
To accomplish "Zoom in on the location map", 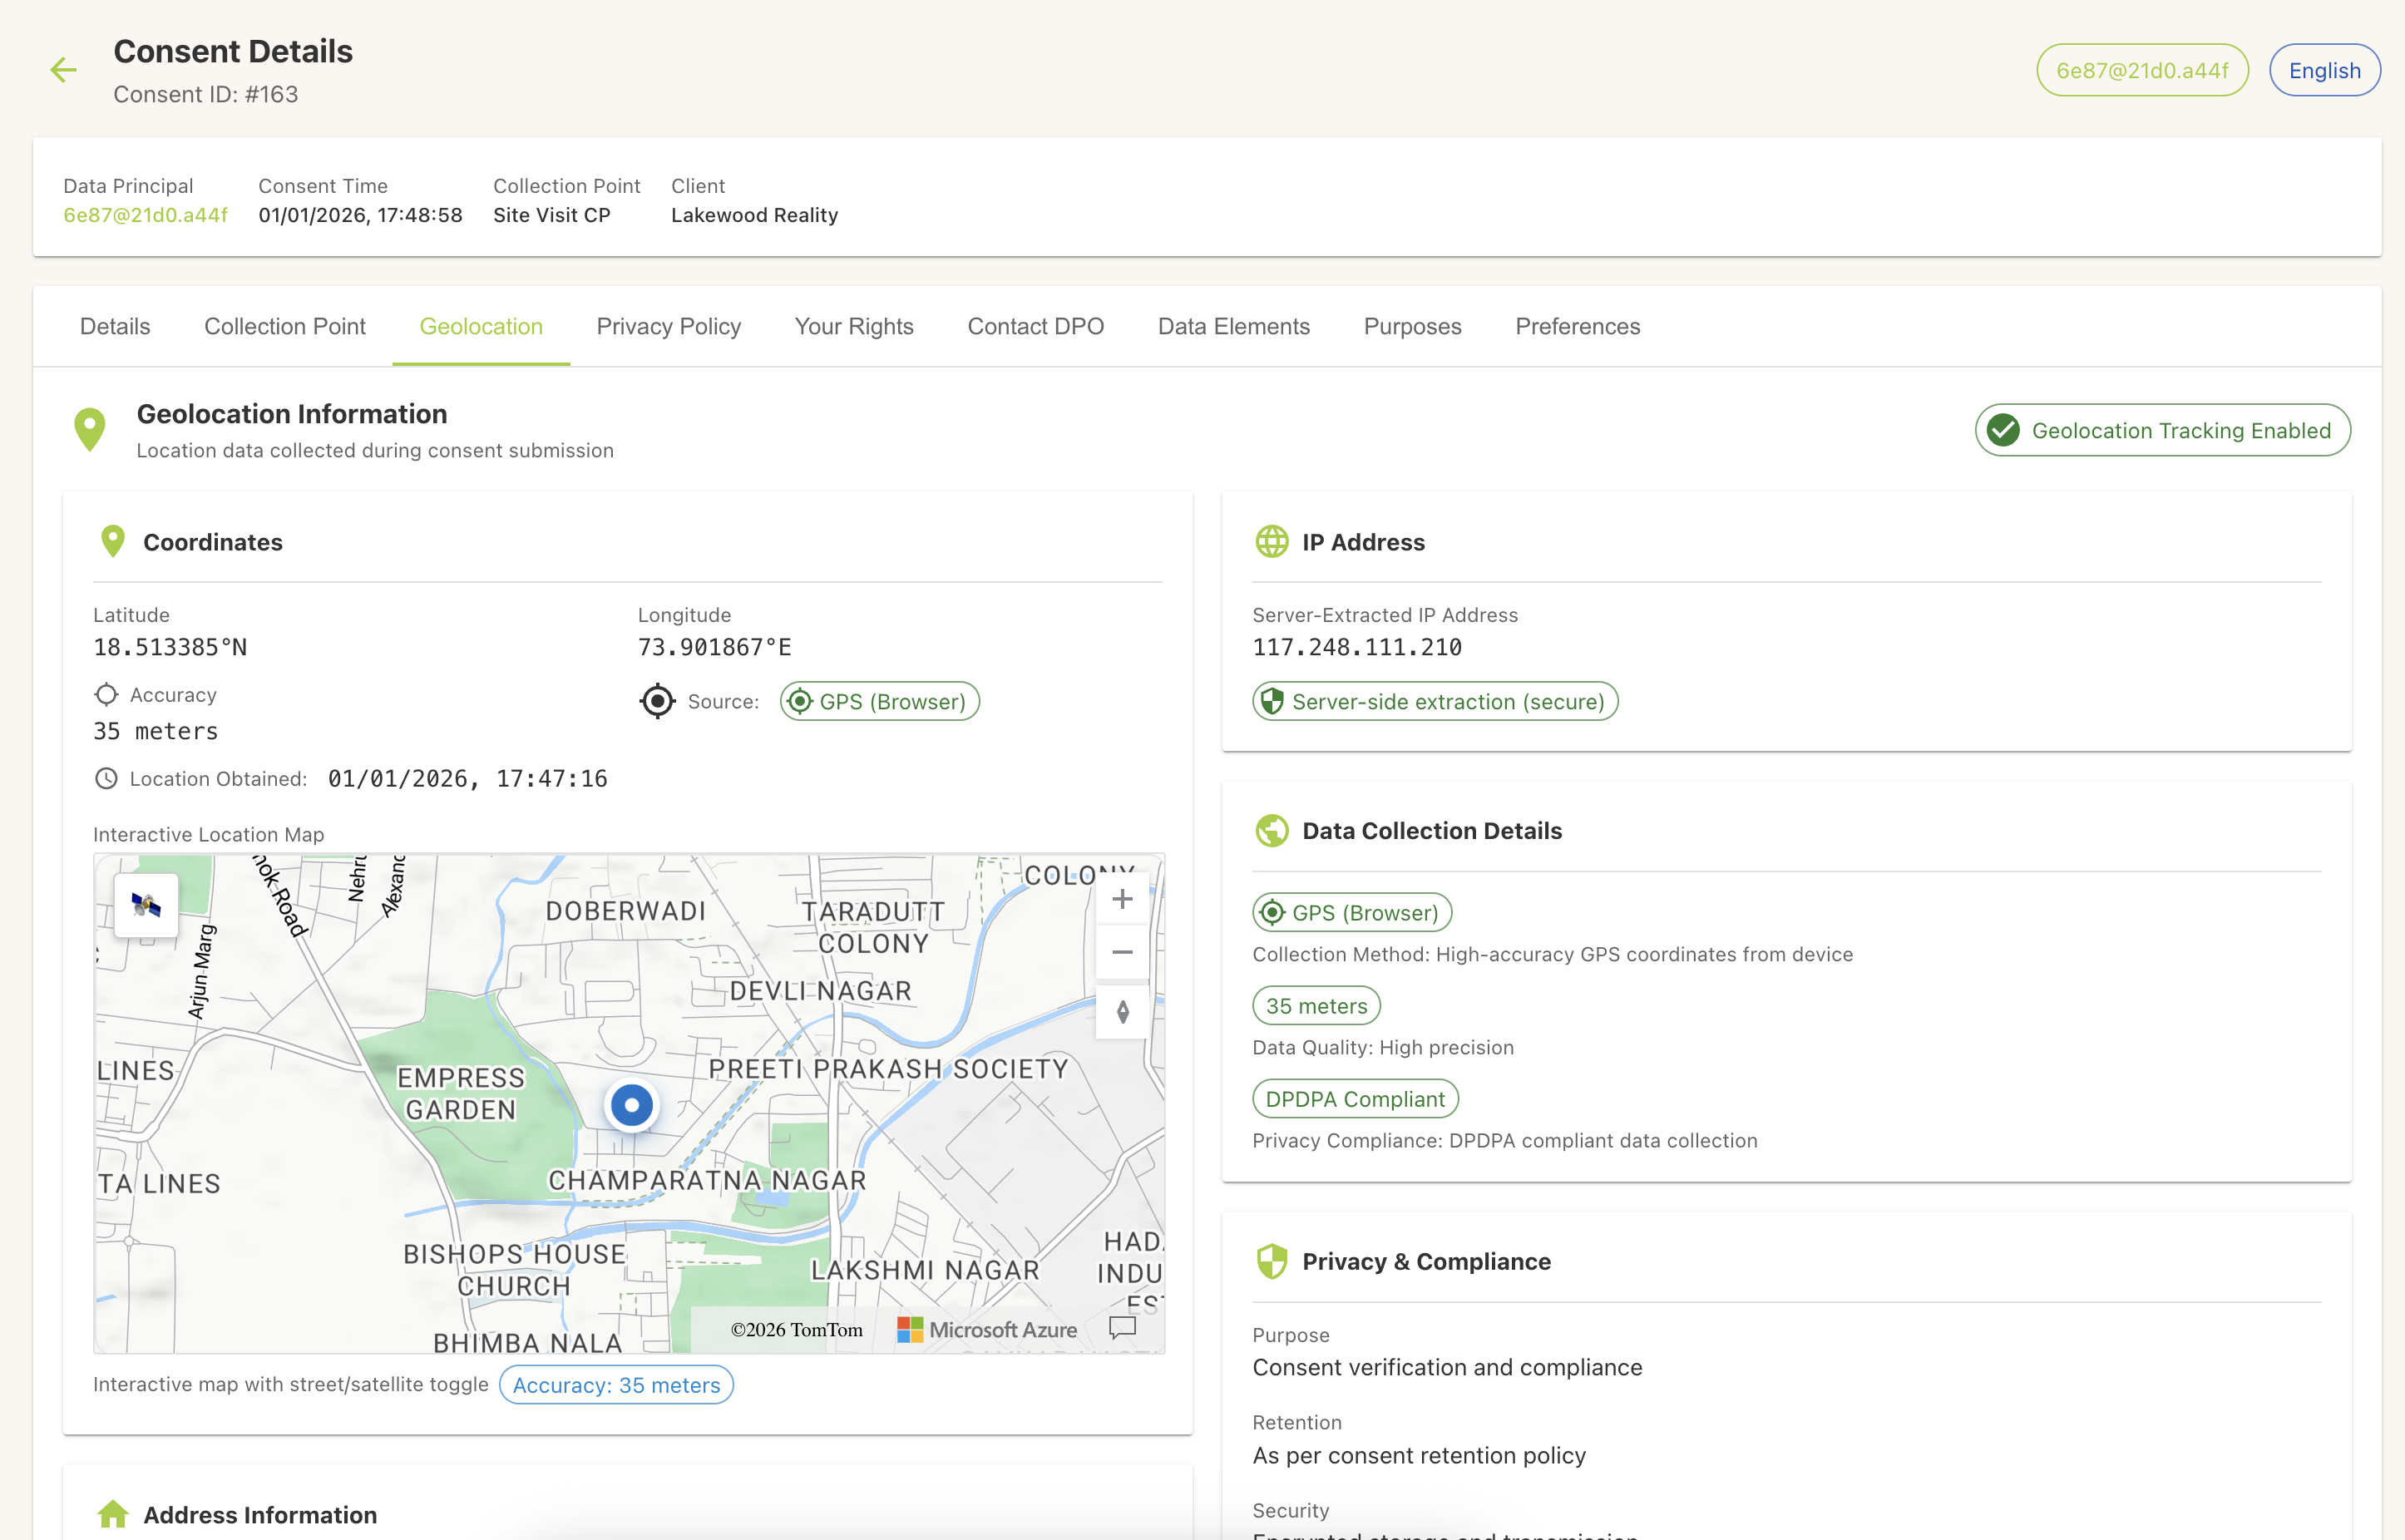I will coord(1122,898).
